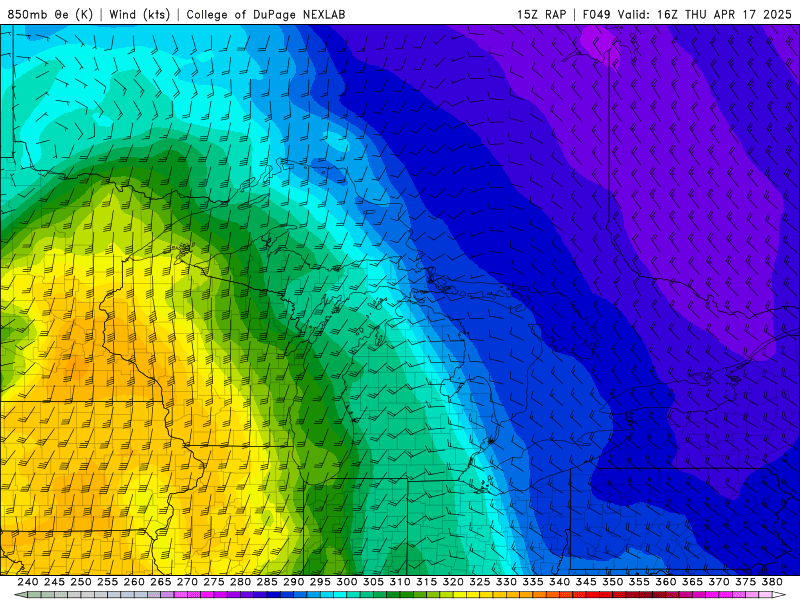Click the 380 value on color scale
This screenshot has width=800, height=600.
(x=772, y=582)
